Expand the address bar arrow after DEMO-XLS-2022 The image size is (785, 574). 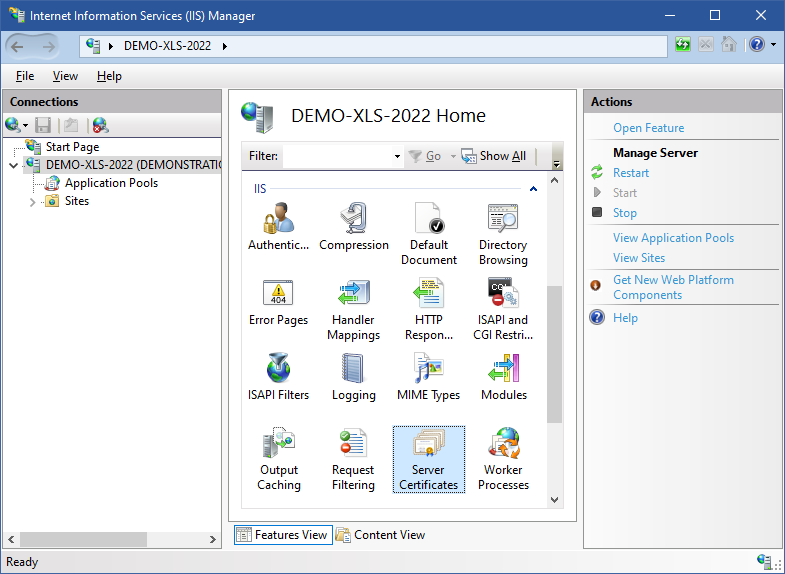(x=225, y=46)
